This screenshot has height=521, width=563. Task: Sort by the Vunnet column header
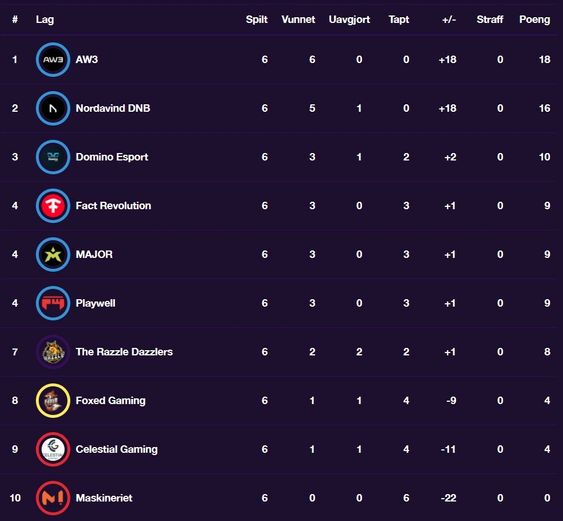click(x=298, y=19)
